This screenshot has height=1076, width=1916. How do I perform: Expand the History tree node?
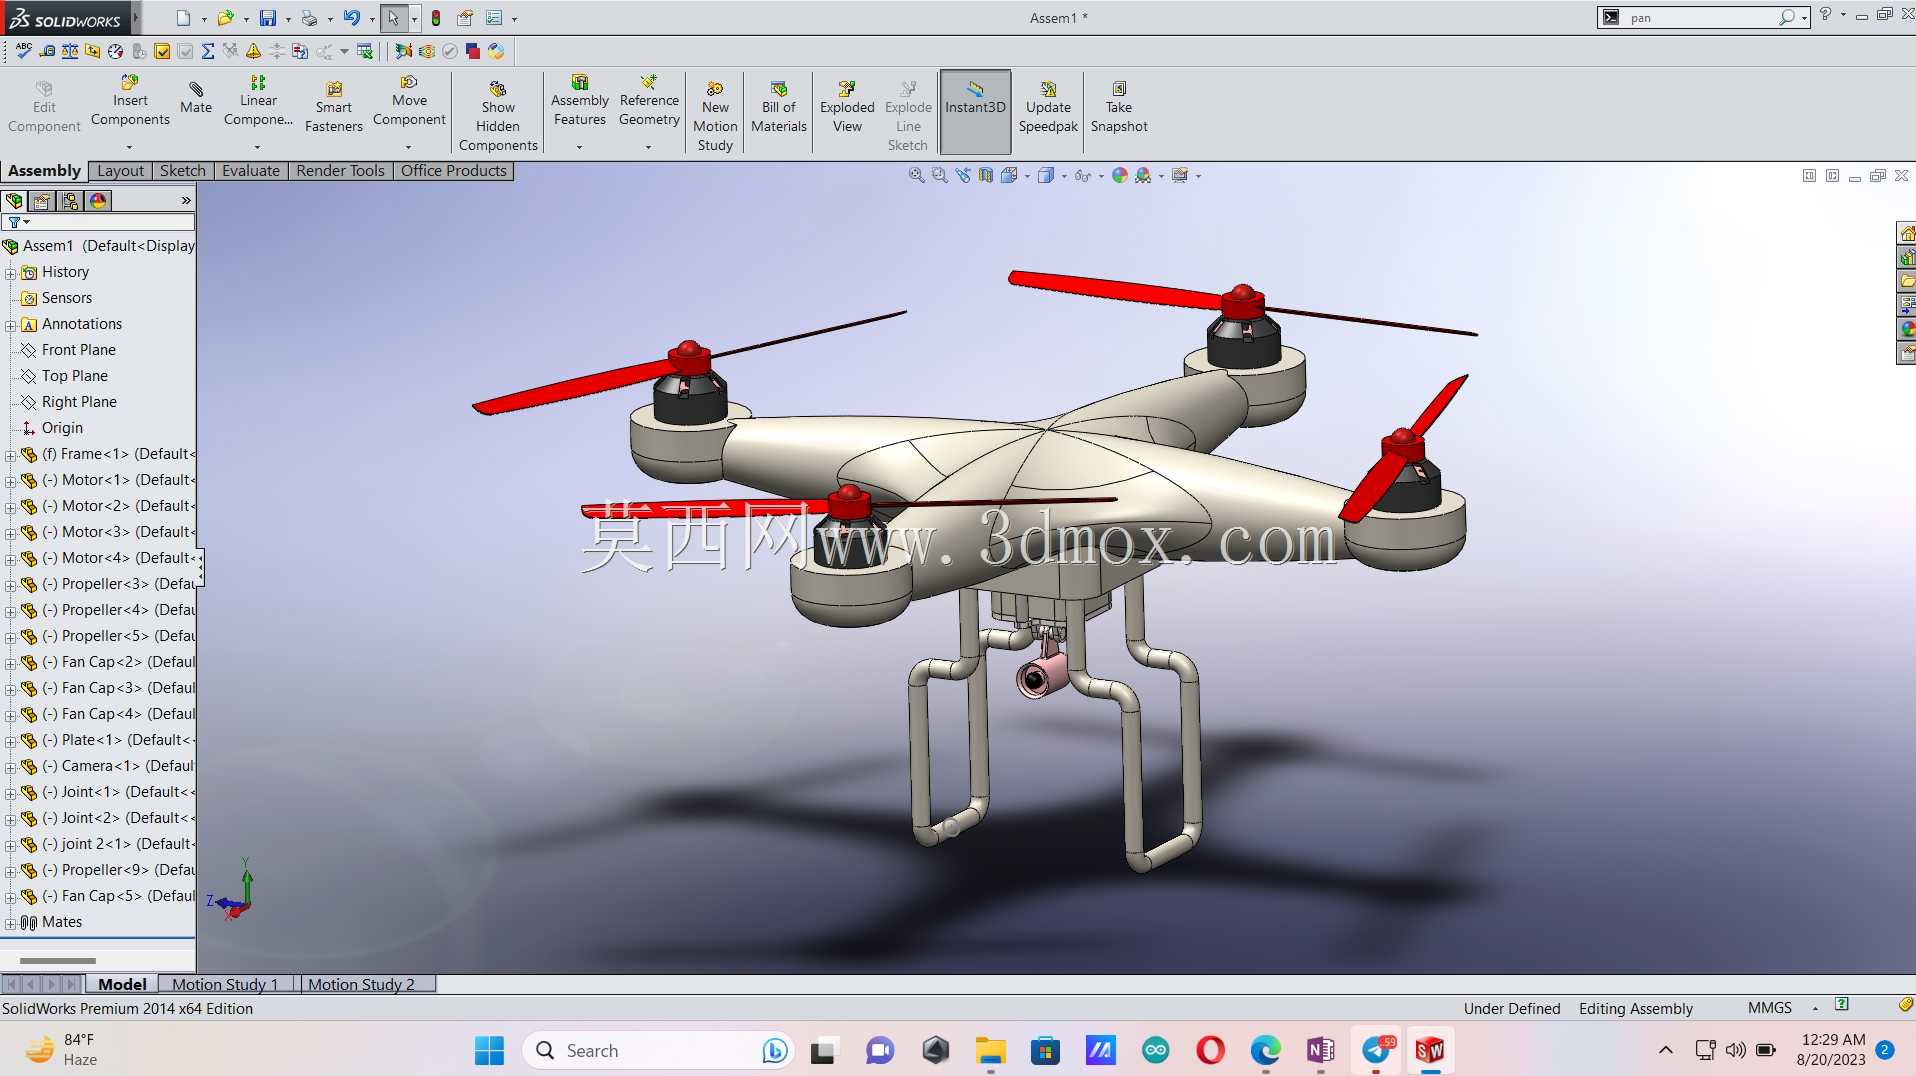coord(10,273)
